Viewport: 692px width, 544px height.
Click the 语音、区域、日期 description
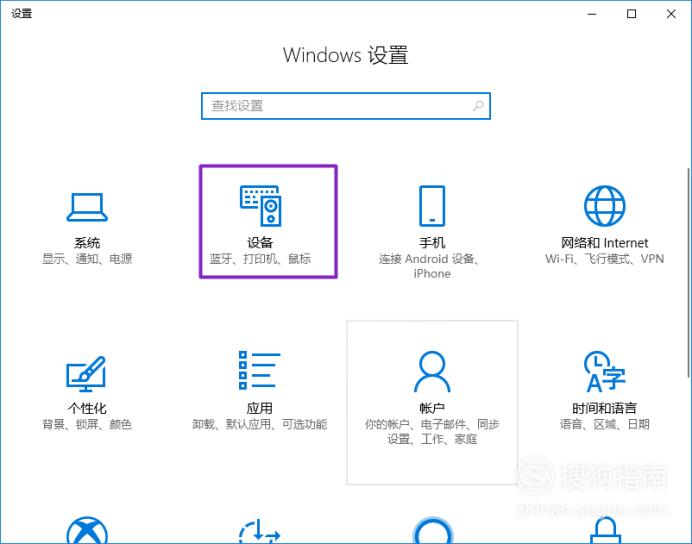pyautogui.click(x=604, y=424)
